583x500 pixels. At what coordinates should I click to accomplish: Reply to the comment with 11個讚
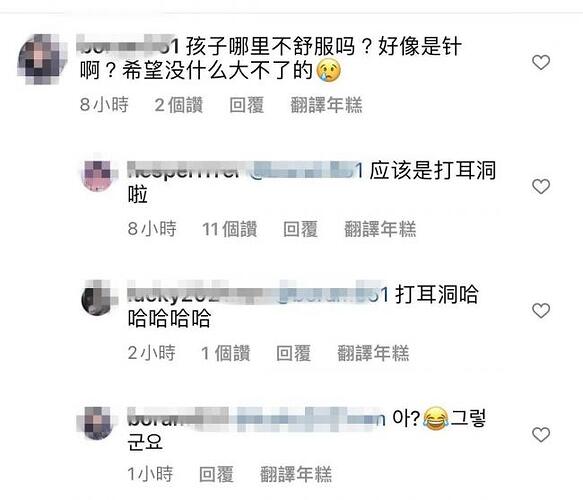[300, 229]
